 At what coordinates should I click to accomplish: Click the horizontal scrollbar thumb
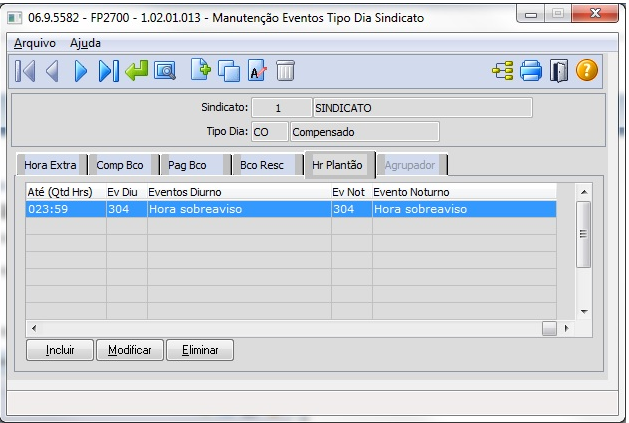(x=549, y=328)
